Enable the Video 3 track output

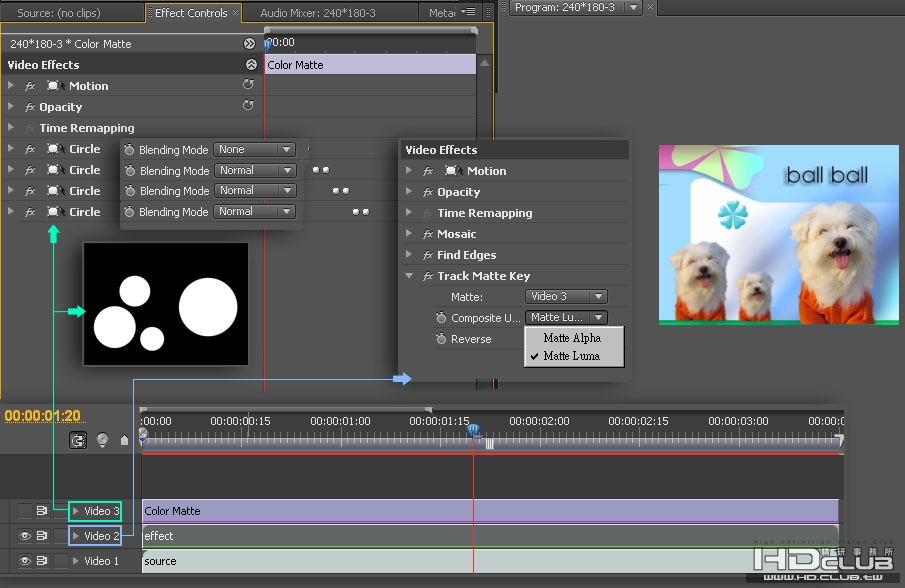(24, 511)
